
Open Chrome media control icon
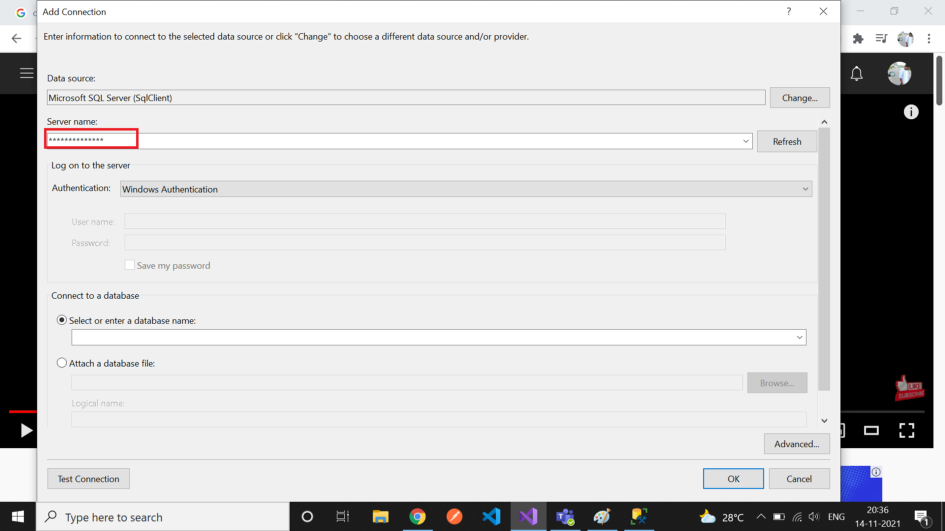[x=881, y=39]
